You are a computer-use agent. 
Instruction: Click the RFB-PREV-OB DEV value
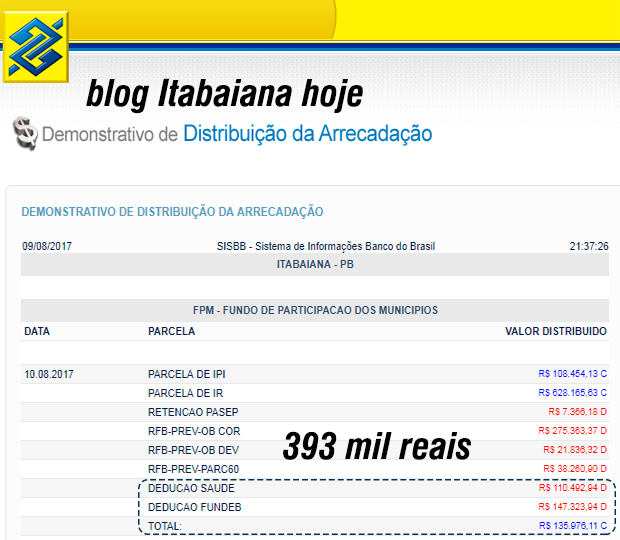[x=575, y=449]
